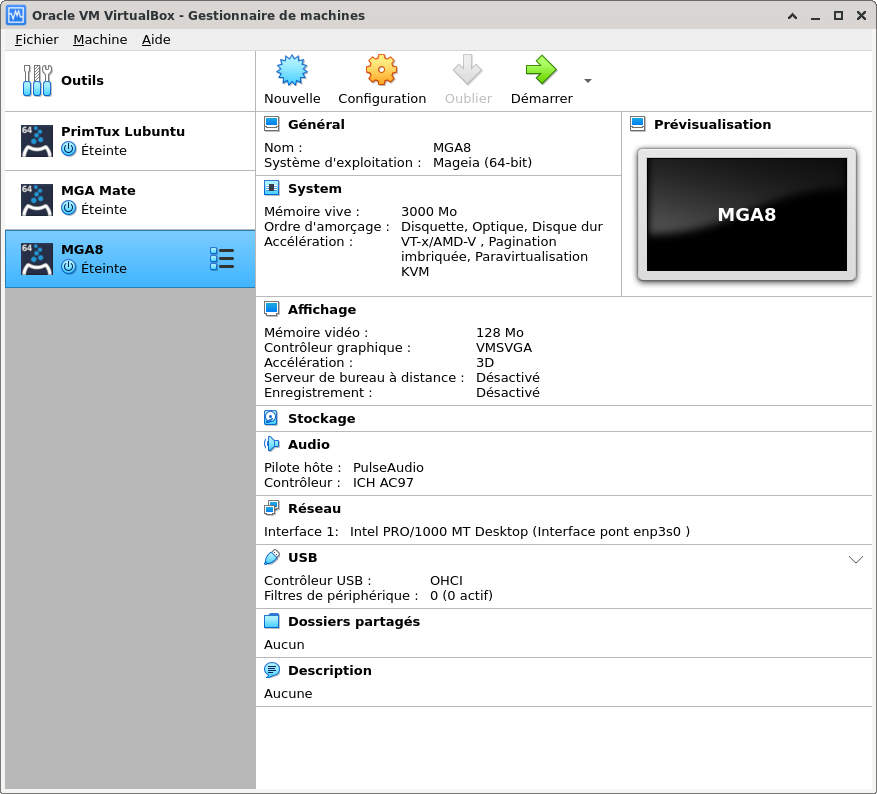
Task: Click the Nouvelle starburst icon
Action: tap(292, 70)
